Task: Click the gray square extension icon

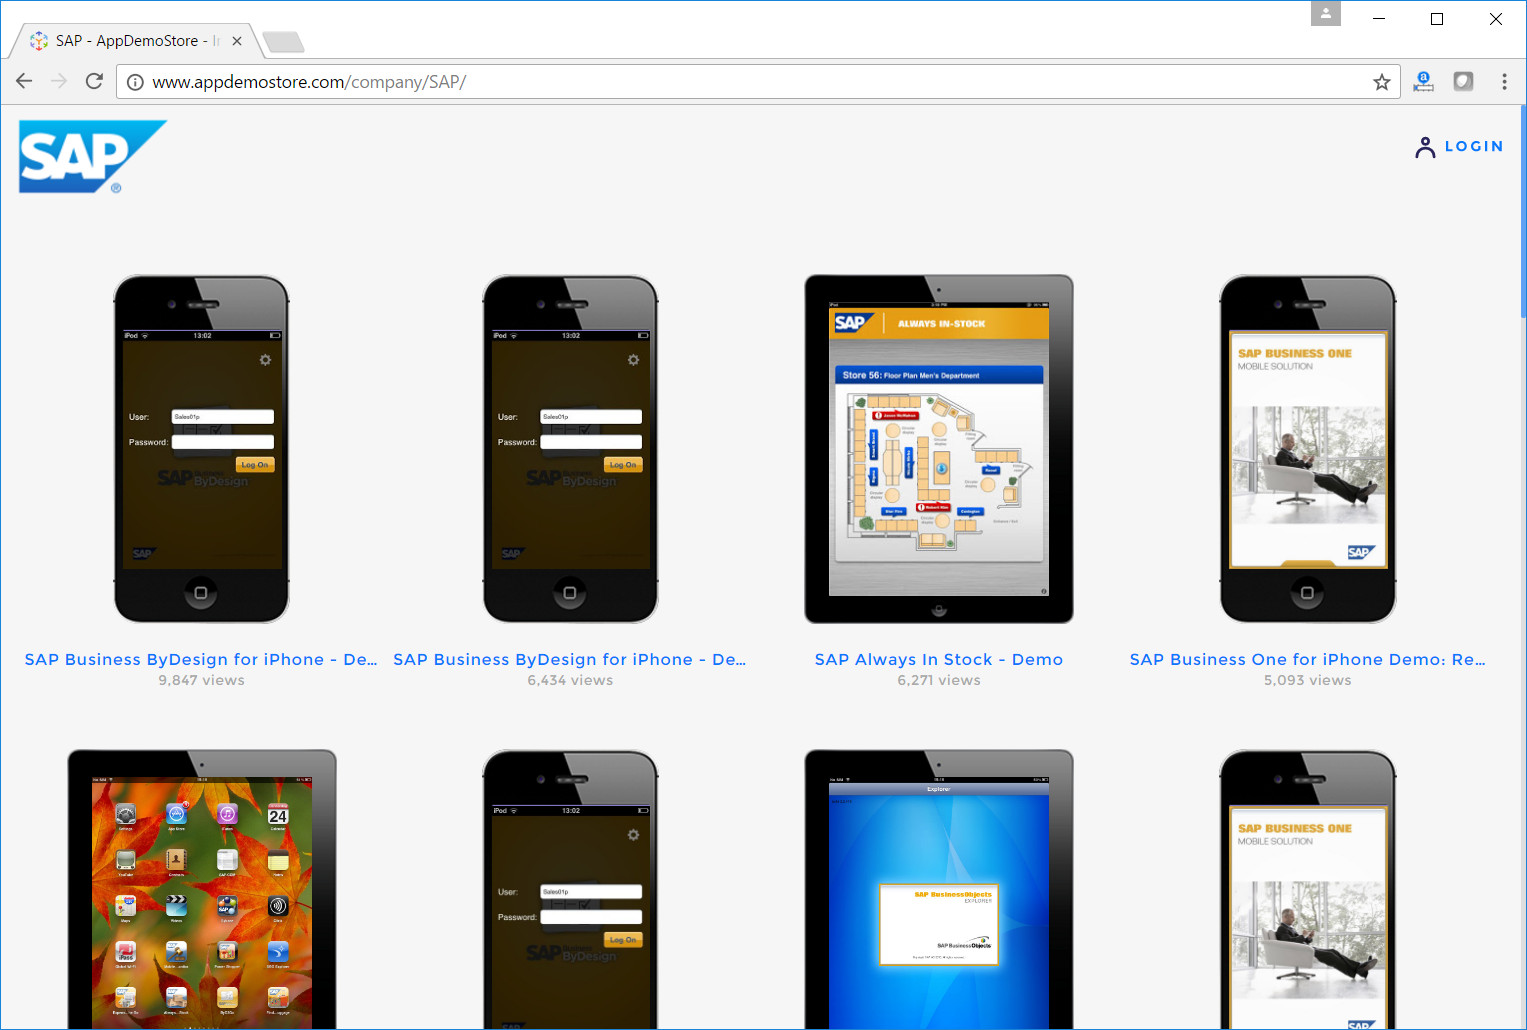Action: [x=1463, y=81]
